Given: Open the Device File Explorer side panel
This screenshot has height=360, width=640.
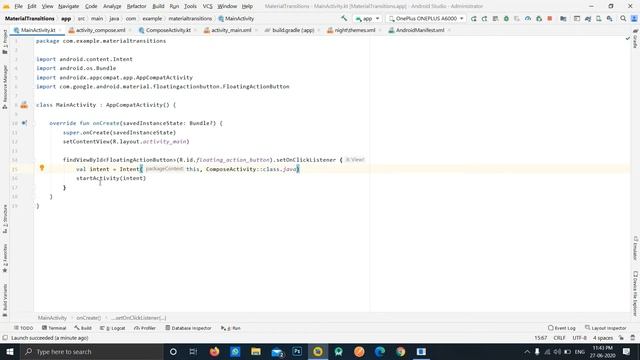Looking at the screenshot, I should click(x=636, y=293).
